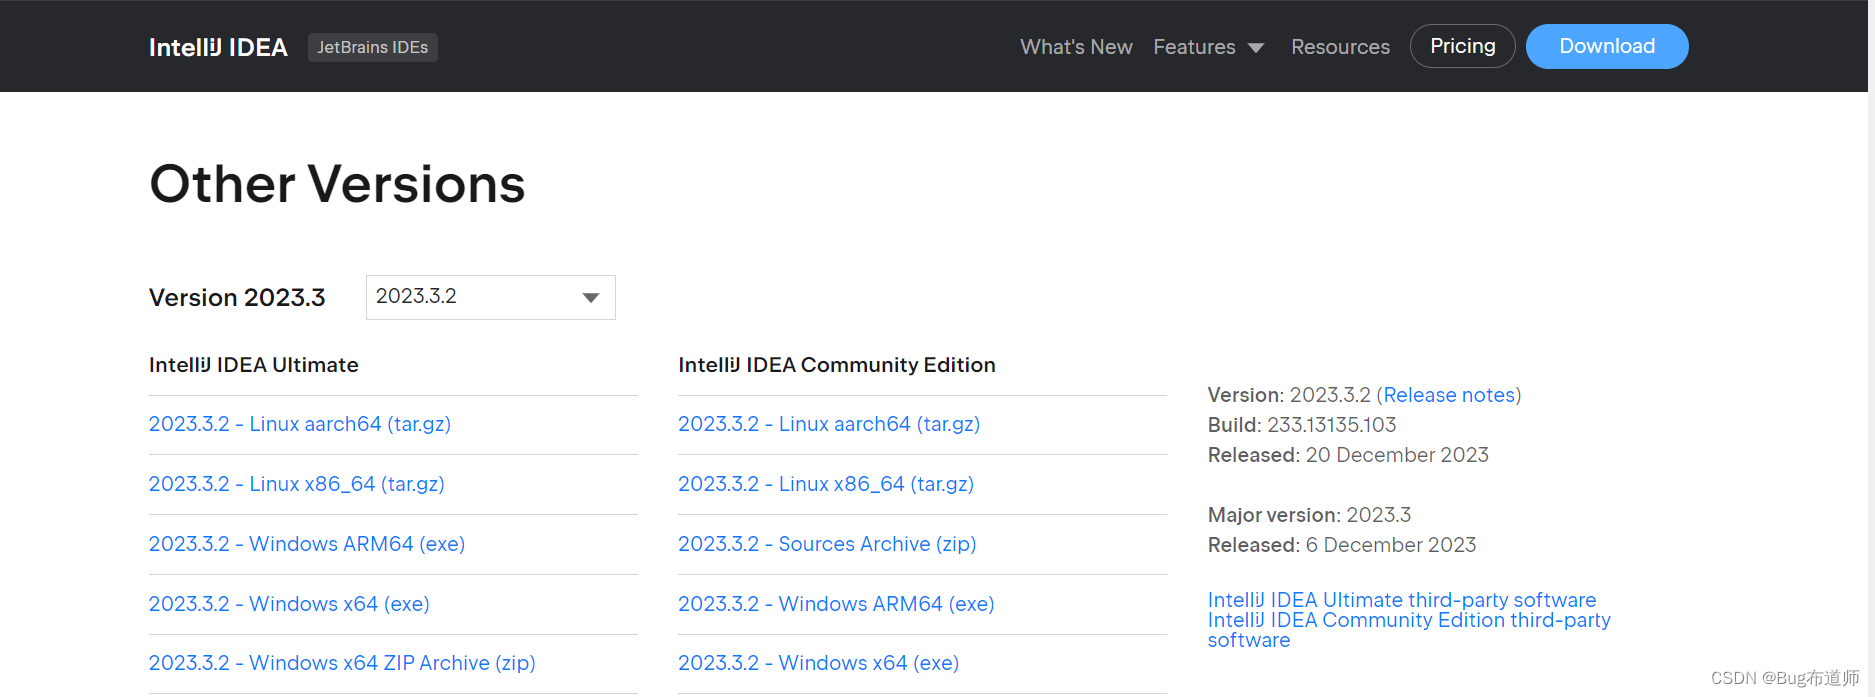The image size is (1875, 697).
Task: Open the JetBrains IDEs badge
Action: (x=373, y=47)
